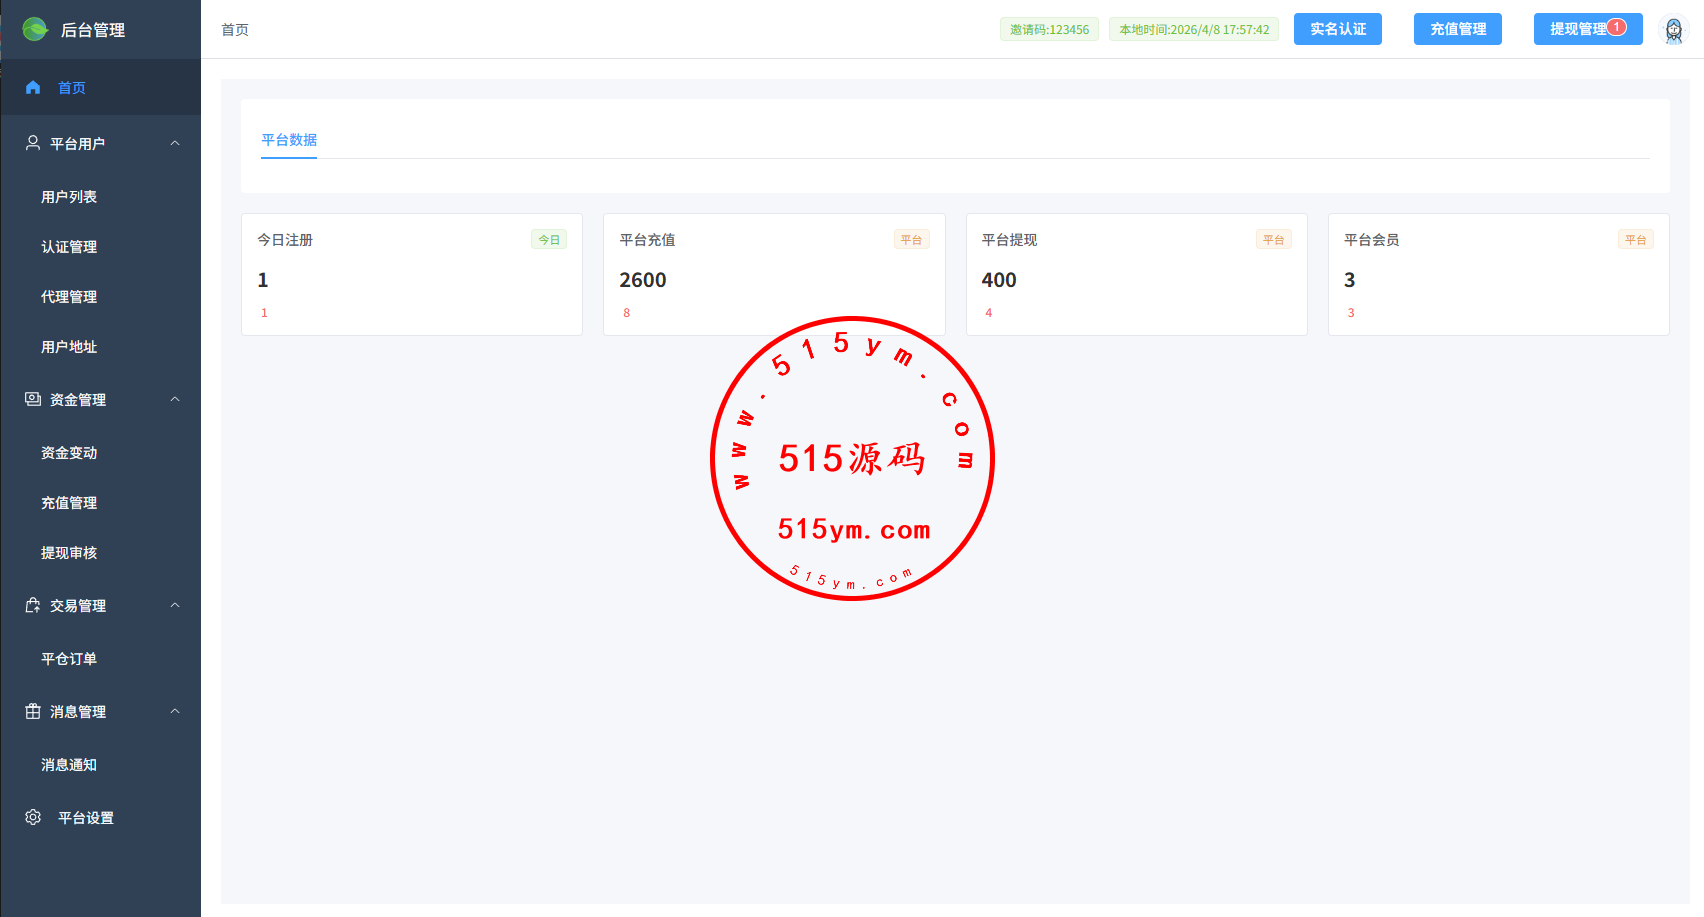Screen dimensions: 1704x917
Task: Collapse the 平台用户 menu chevron
Action: [175, 143]
